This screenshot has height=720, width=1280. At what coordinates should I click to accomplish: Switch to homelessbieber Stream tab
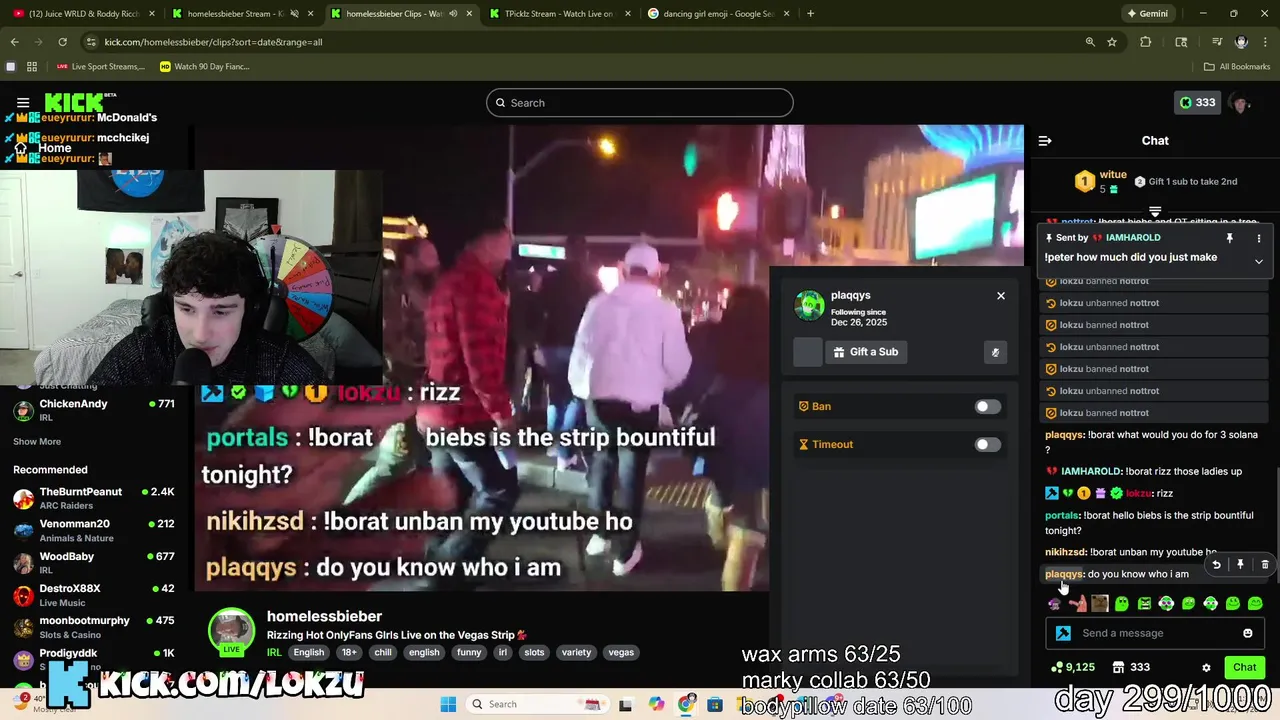tap(242, 14)
